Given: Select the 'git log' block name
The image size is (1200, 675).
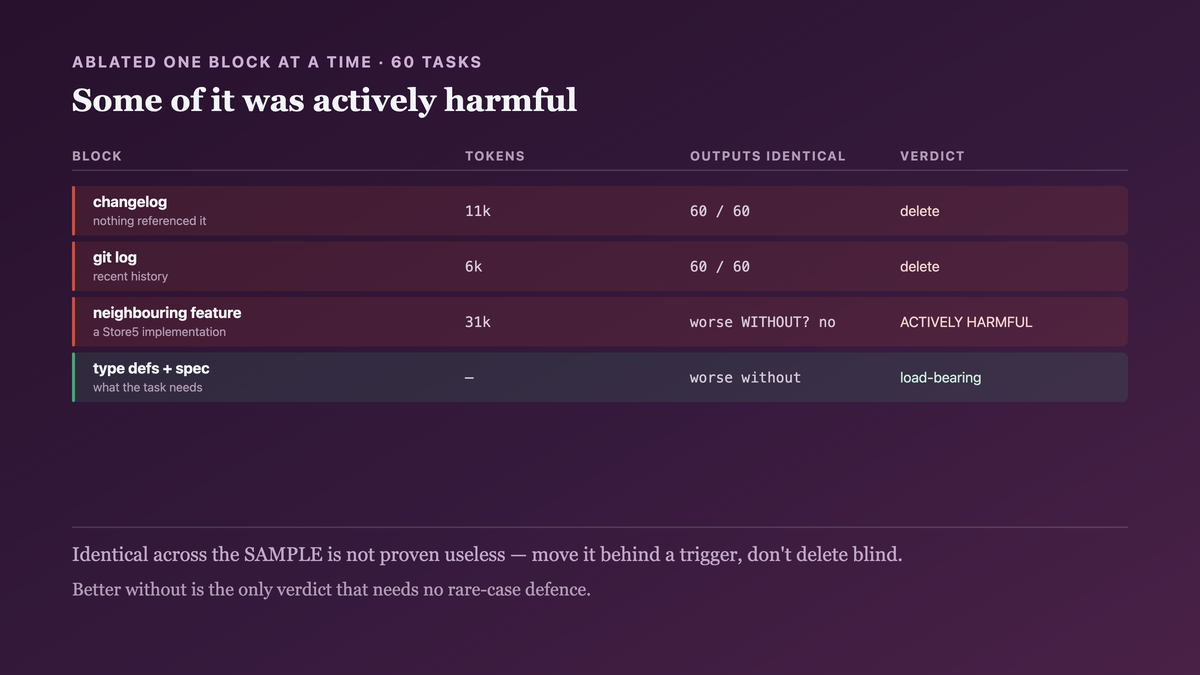Looking at the screenshot, I should click(115, 257).
